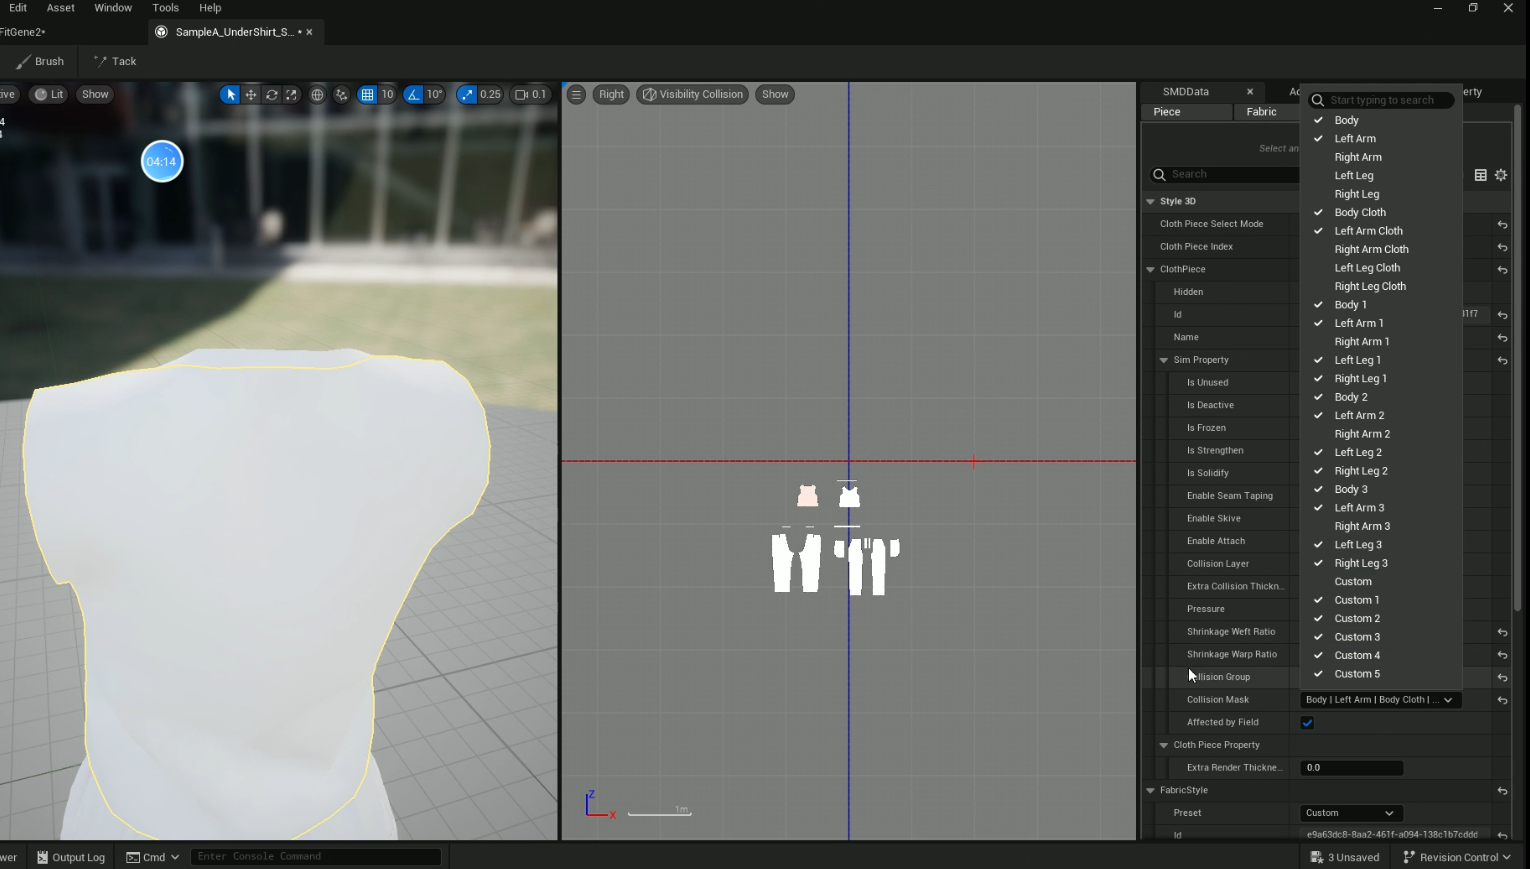Toggle Affected by Field checkbox
Viewport: 1530px width, 869px height.
[1307, 723]
